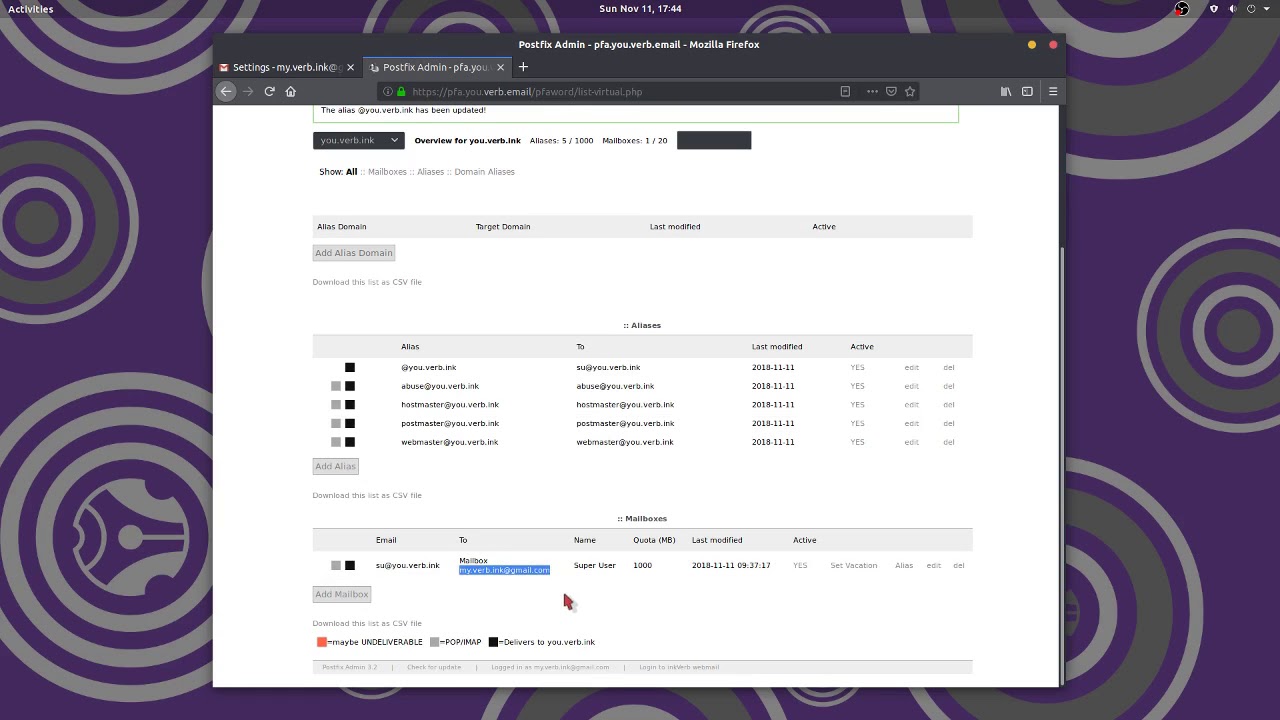Bookmark this page with the star
Image resolution: width=1280 pixels, height=720 pixels.
[x=910, y=91]
